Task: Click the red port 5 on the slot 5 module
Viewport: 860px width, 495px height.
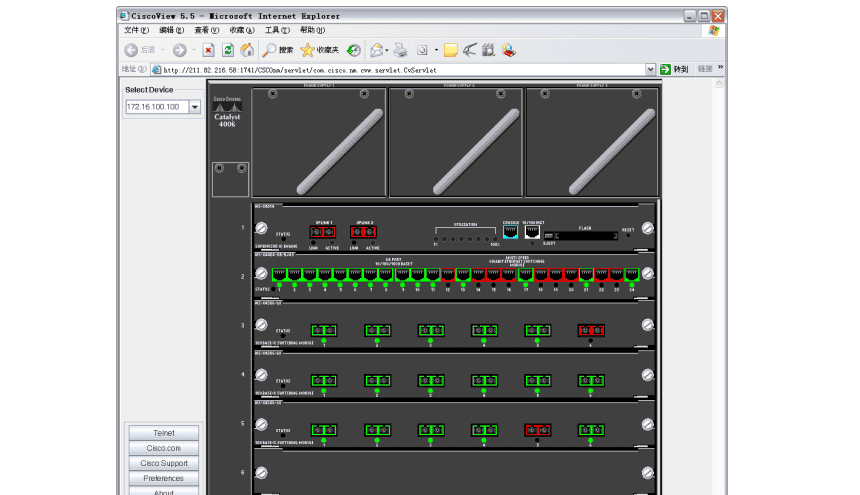Action: [537, 430]
